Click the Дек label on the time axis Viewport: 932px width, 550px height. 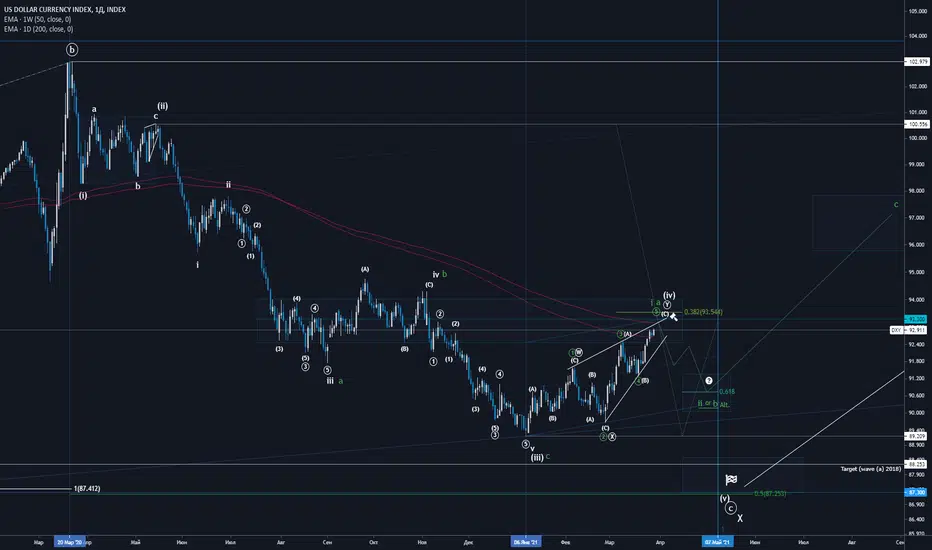pos(468,542)
